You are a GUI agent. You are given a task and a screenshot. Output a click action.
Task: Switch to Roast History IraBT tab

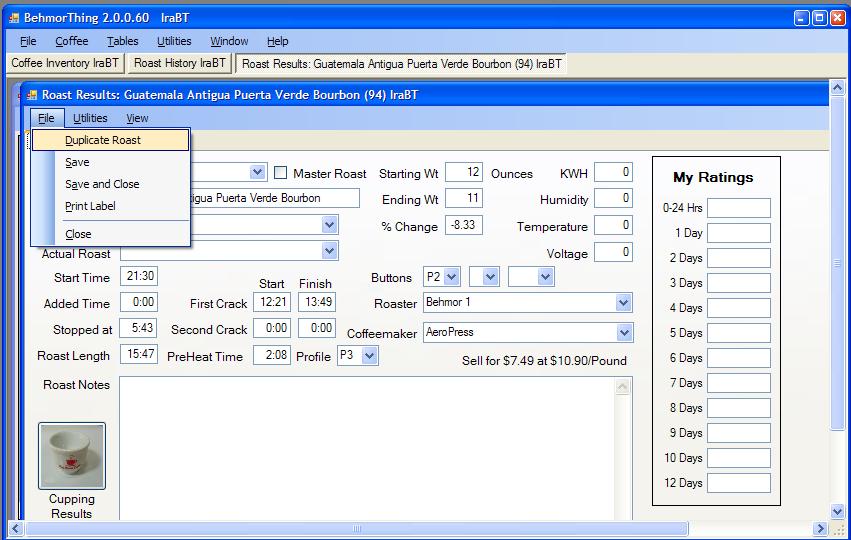(x=180, y=63)
